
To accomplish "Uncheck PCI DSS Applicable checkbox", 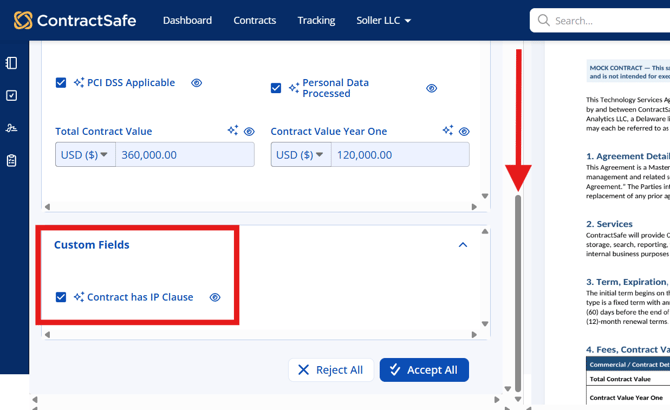I will coord(61,82).
